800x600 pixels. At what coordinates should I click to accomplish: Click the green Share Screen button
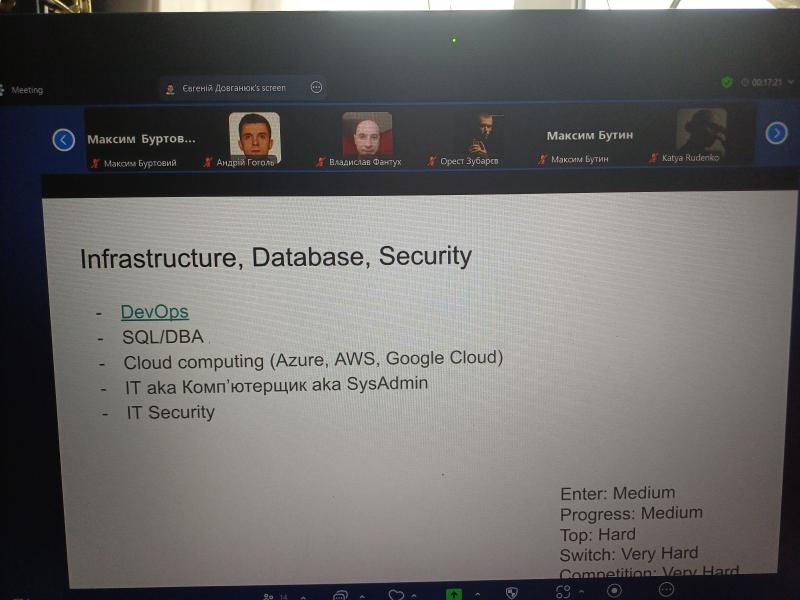coord(454,594)
